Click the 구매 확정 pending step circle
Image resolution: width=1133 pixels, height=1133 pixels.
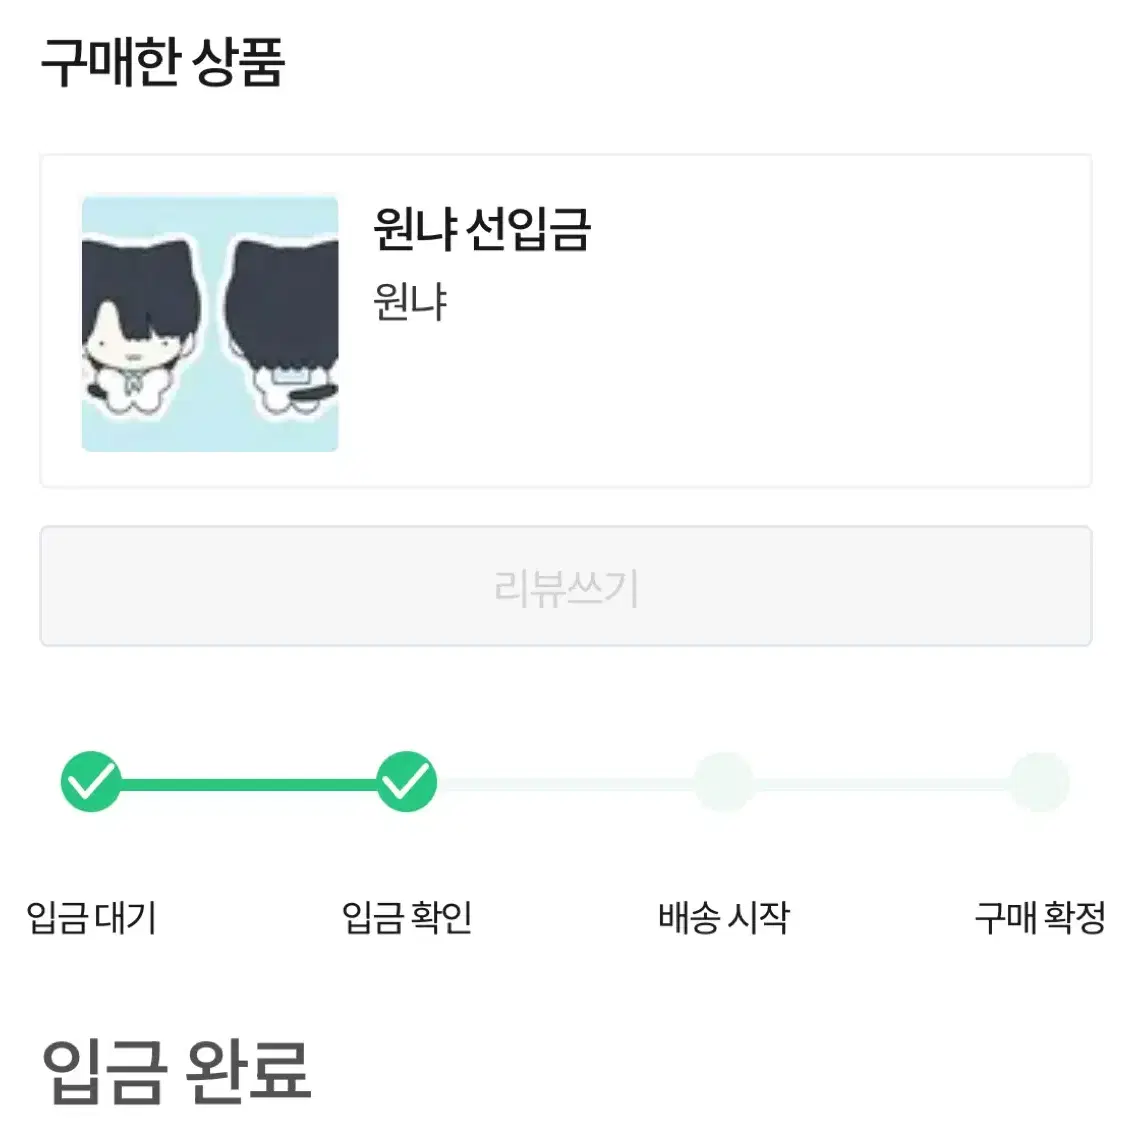tap(1039, 782)
